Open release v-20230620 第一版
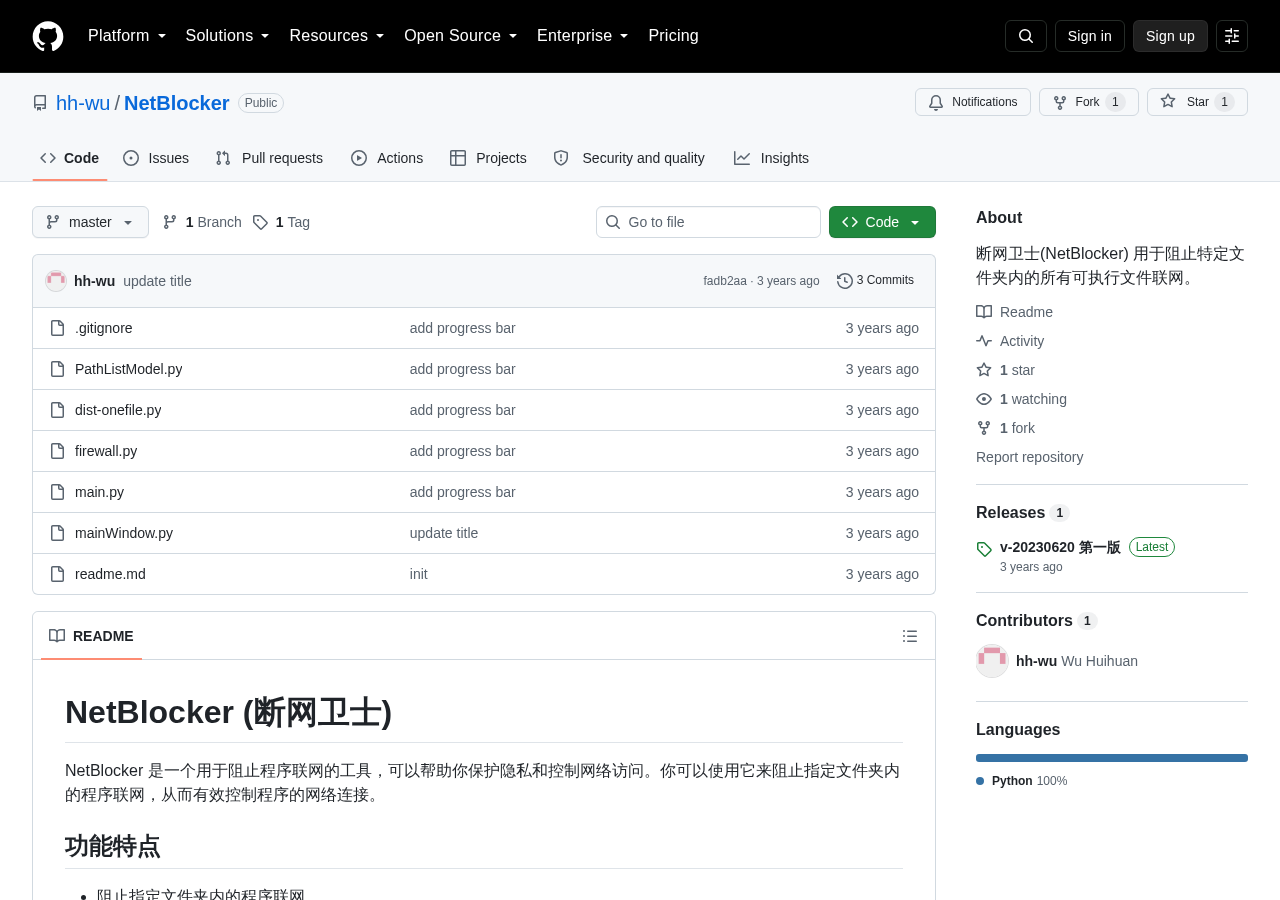Screen dimensions: 1280x900 (x=1060, y=547)
